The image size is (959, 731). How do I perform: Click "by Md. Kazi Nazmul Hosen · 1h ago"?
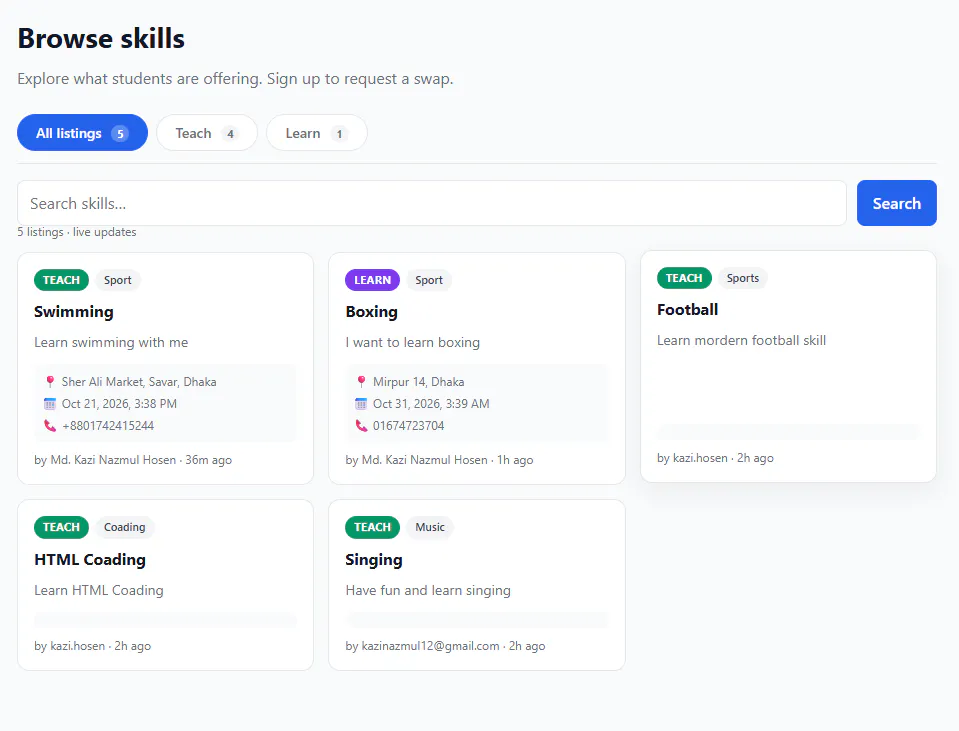coord(439,460)
